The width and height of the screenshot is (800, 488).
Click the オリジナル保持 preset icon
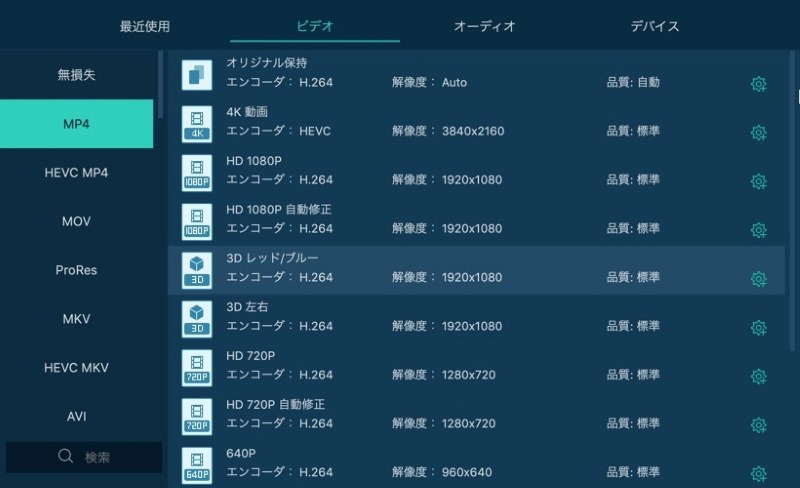[197, 75]
